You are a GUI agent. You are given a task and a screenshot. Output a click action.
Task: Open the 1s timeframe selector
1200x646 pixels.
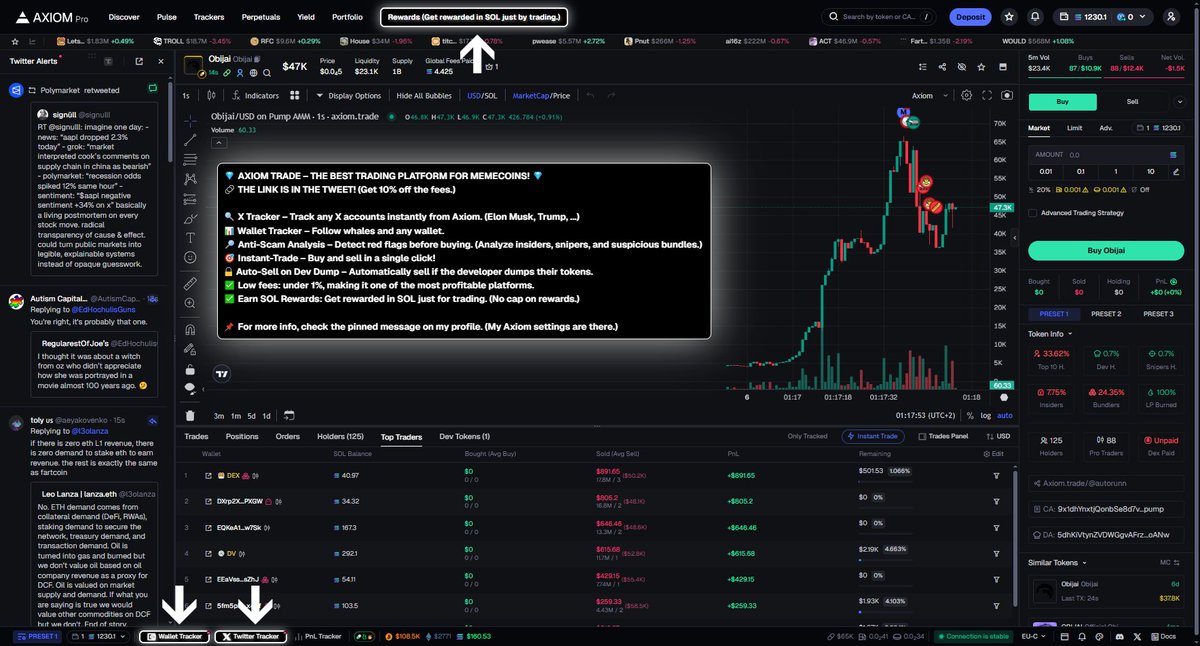click(187, 96)
